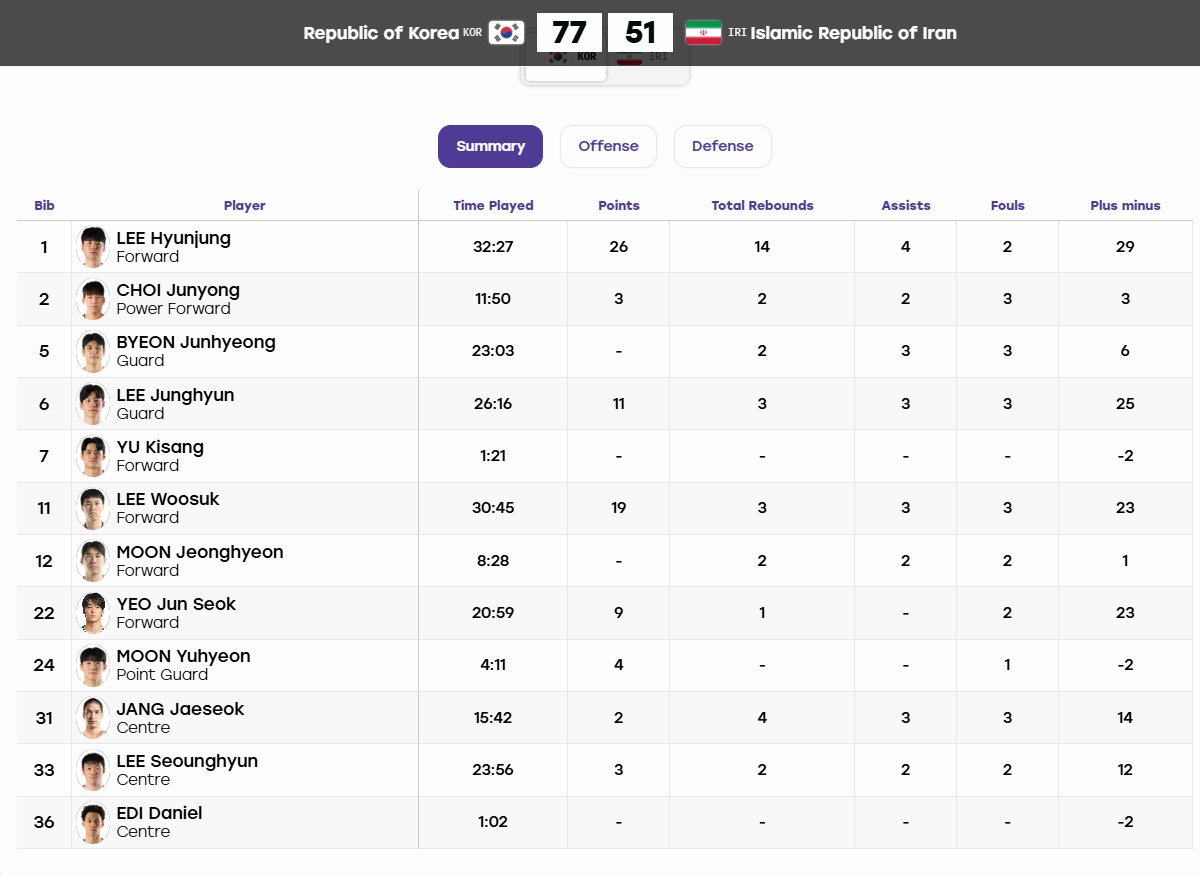
Task: Select the KOR team tab under scoreboard
Action: tap(566, 64)
